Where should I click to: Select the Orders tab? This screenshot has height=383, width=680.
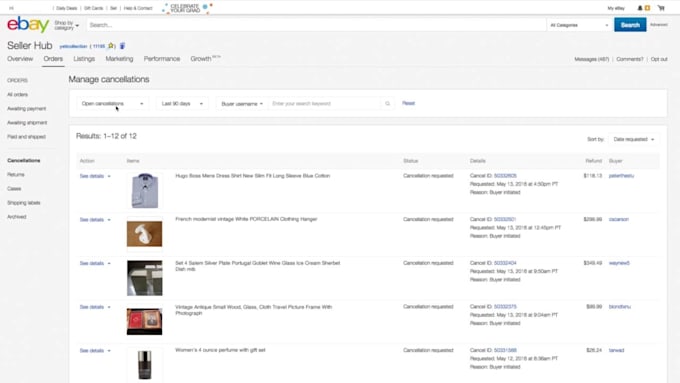coord(53,59)
